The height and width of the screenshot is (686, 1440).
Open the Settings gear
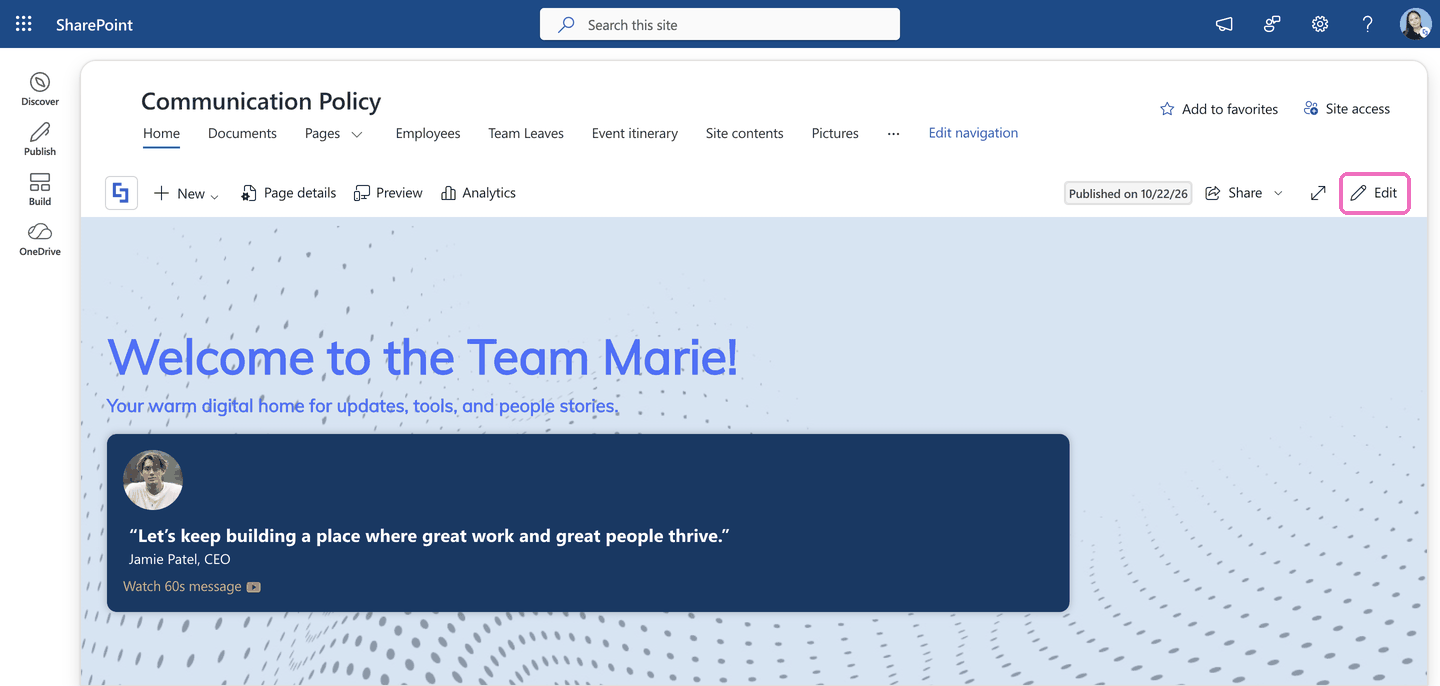pos(1320,24)
